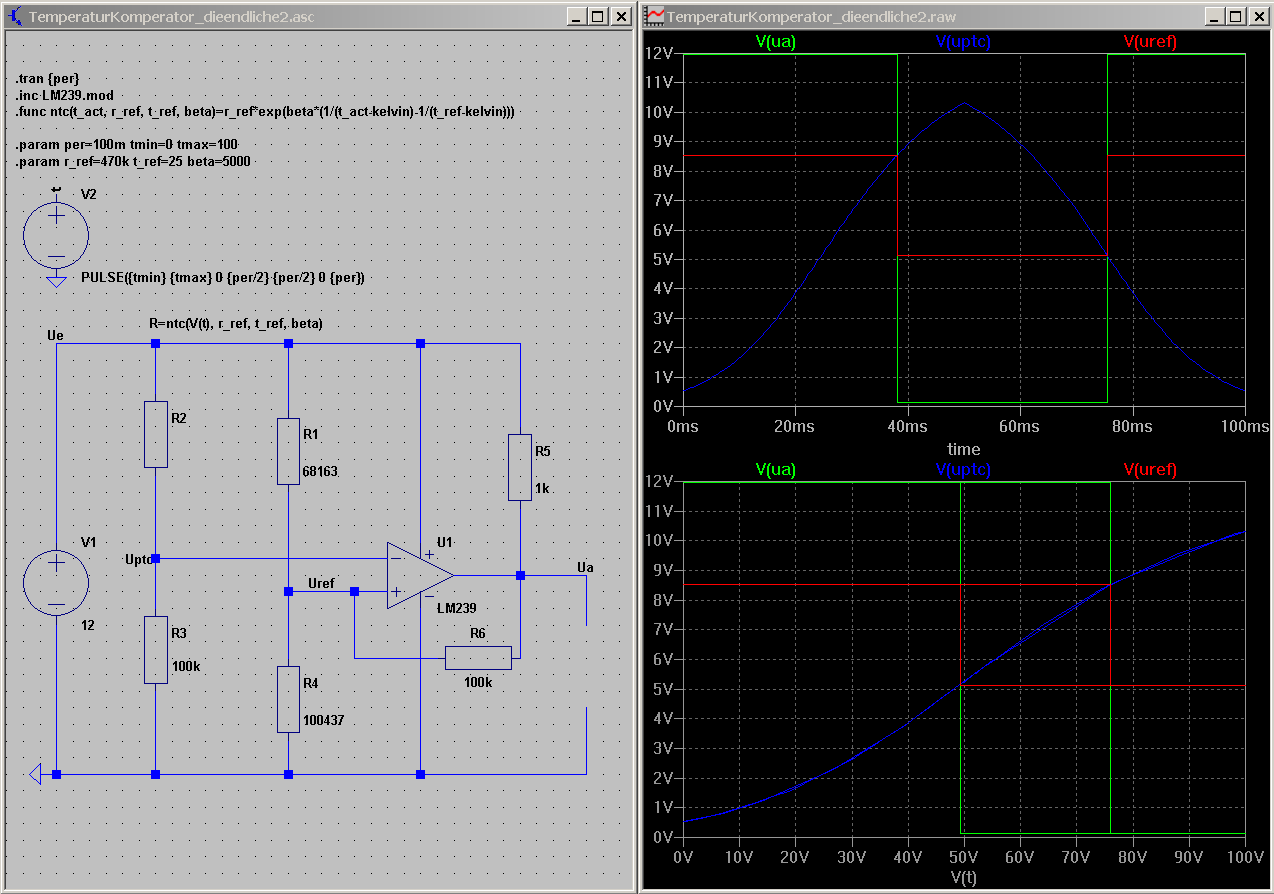Select the U1 LM239 comparator symbol
This screenshot has height=894, width=1274.
tap(420, 575)
